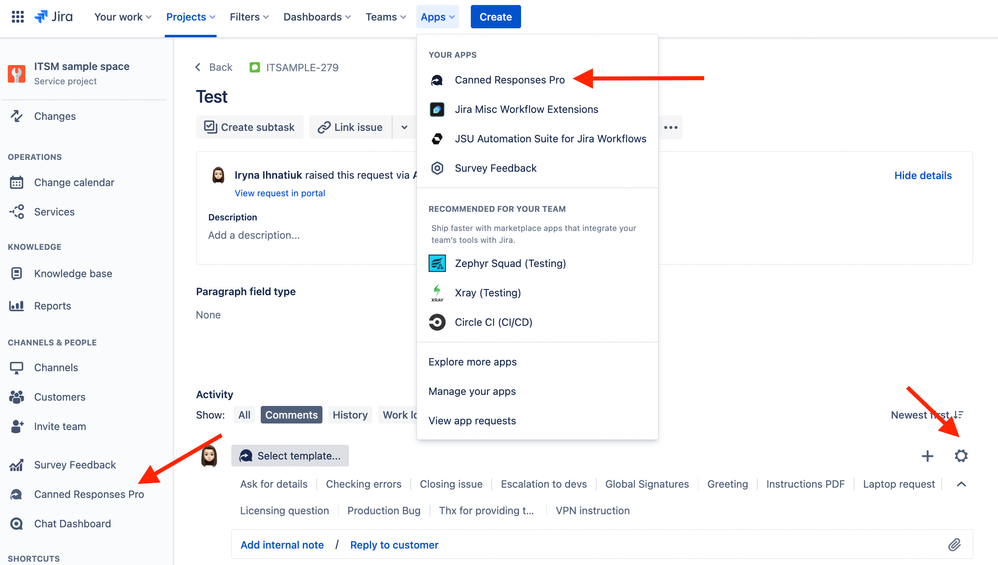Screen dimensions: 998x565
Task: Open Channels monitor icon in sidebar
Action: [x=17, y=368]
